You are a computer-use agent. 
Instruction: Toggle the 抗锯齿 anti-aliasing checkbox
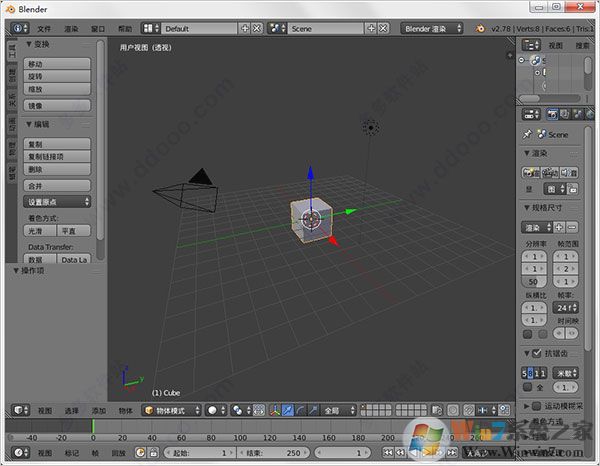pyautogui.click(x=539, y=353)
